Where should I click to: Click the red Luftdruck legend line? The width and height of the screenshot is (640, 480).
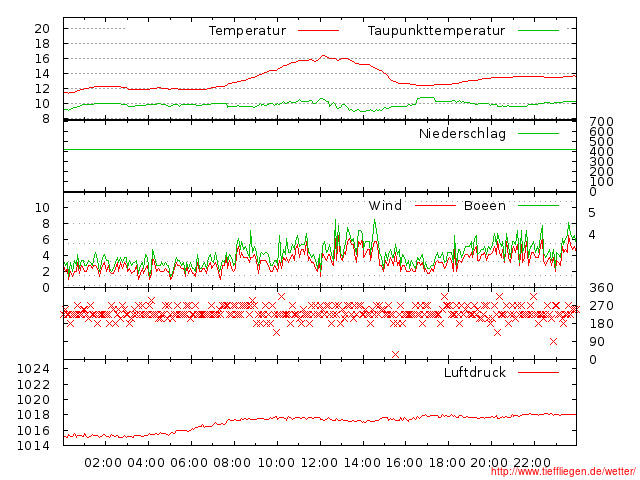pos(538,372)
